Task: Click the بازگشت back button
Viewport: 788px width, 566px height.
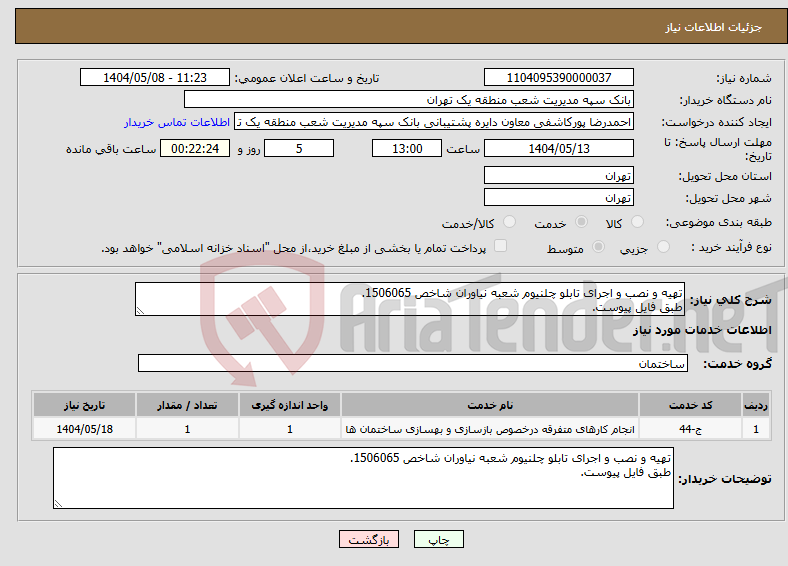Action: (369, 539)
